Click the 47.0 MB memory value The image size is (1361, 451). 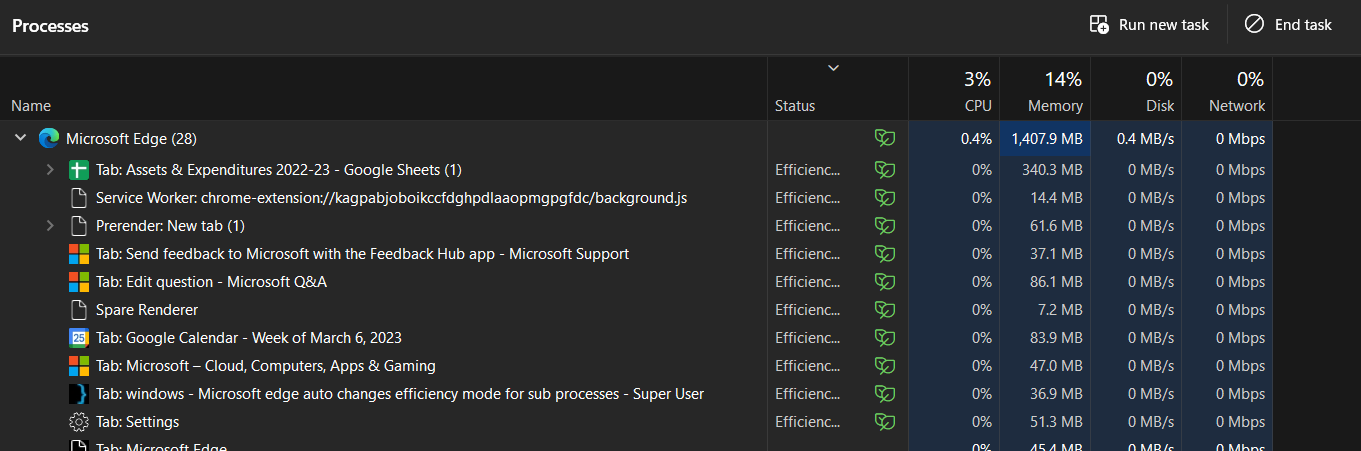coord(1057,366)
